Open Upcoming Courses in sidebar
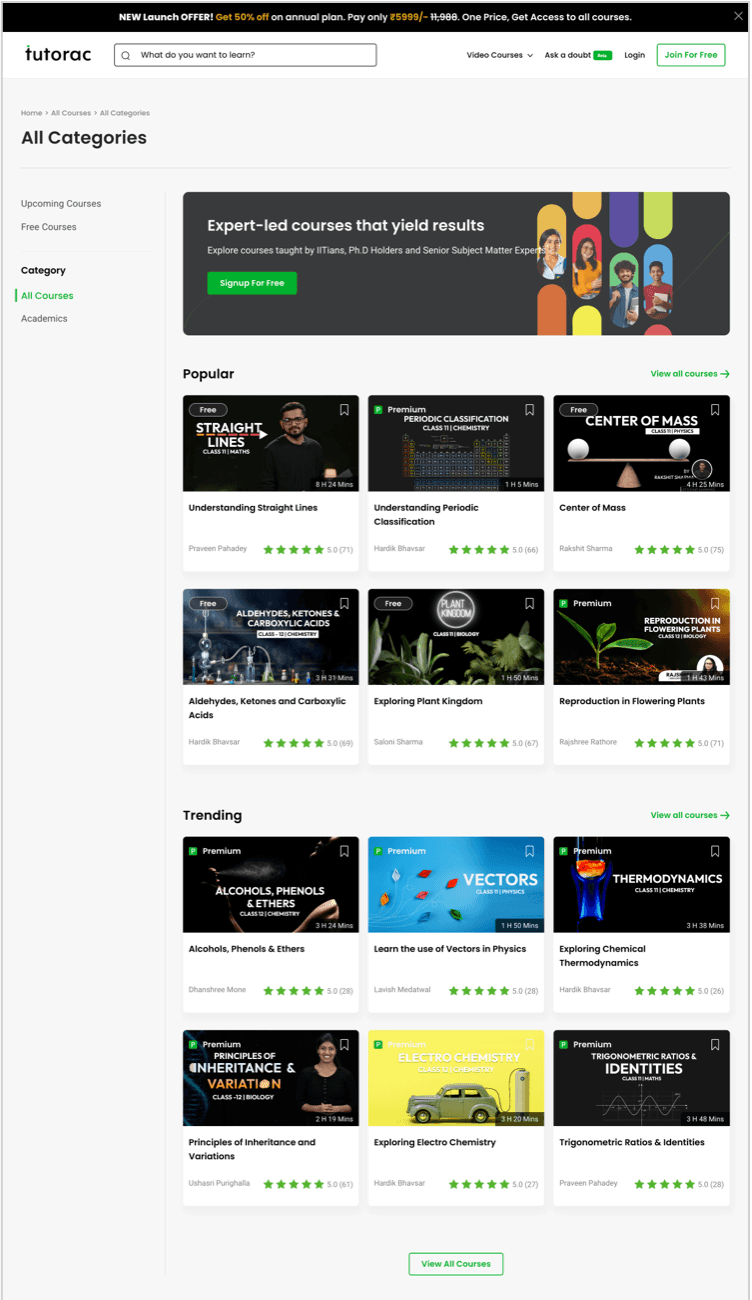 point(61,203)
